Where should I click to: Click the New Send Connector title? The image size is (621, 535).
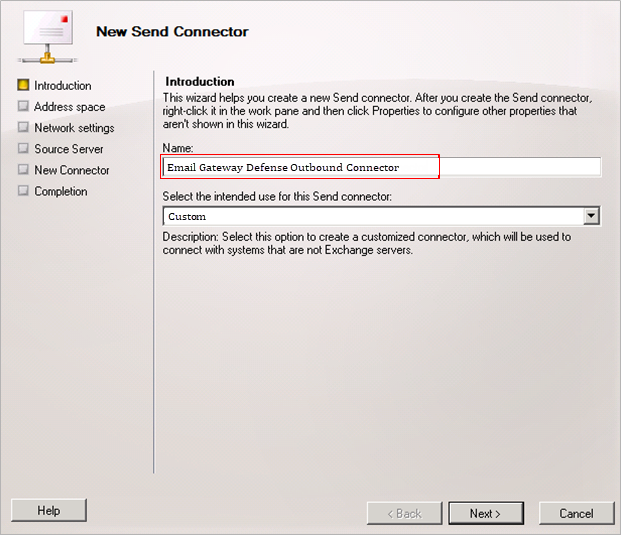point(172,31)
